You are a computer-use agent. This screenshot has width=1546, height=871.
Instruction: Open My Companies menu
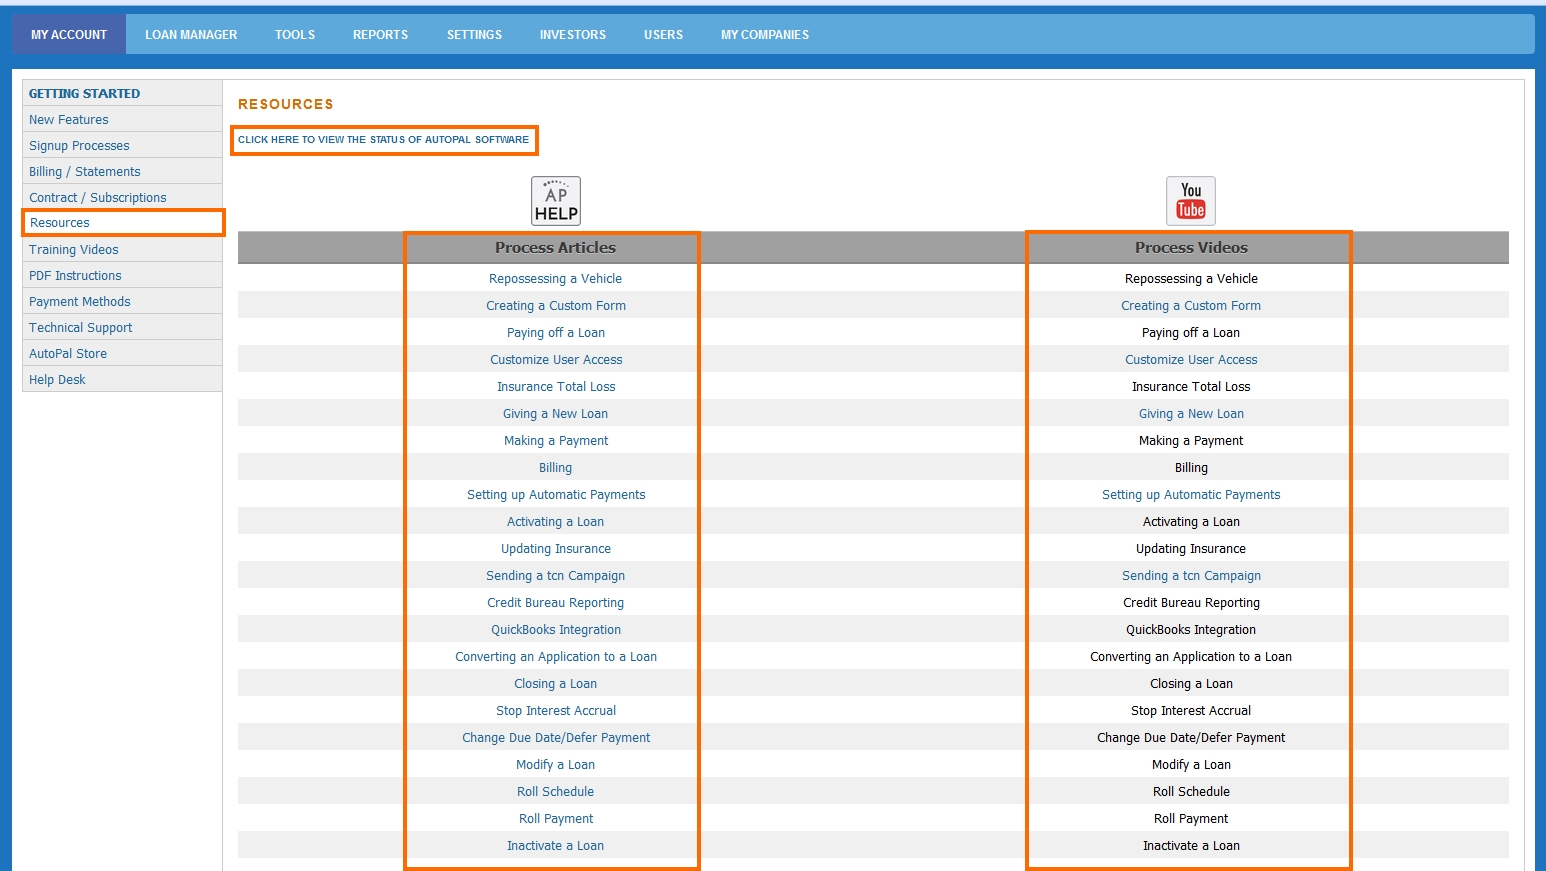coord(765,34)
